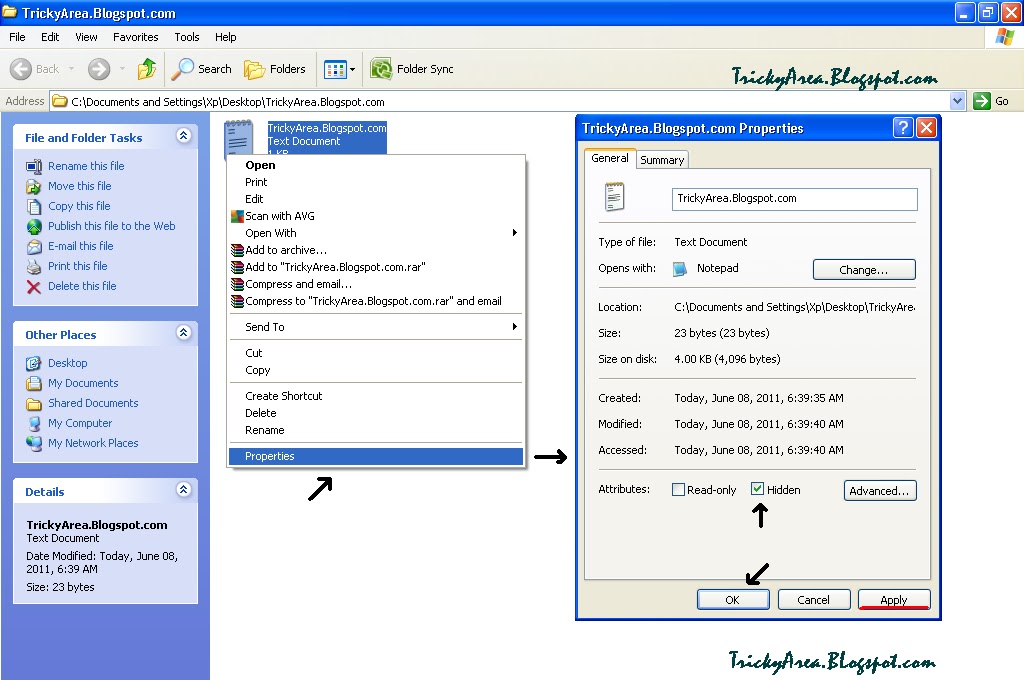Open the Search toolbar button
1024x680 pixels.
[201, 69]
